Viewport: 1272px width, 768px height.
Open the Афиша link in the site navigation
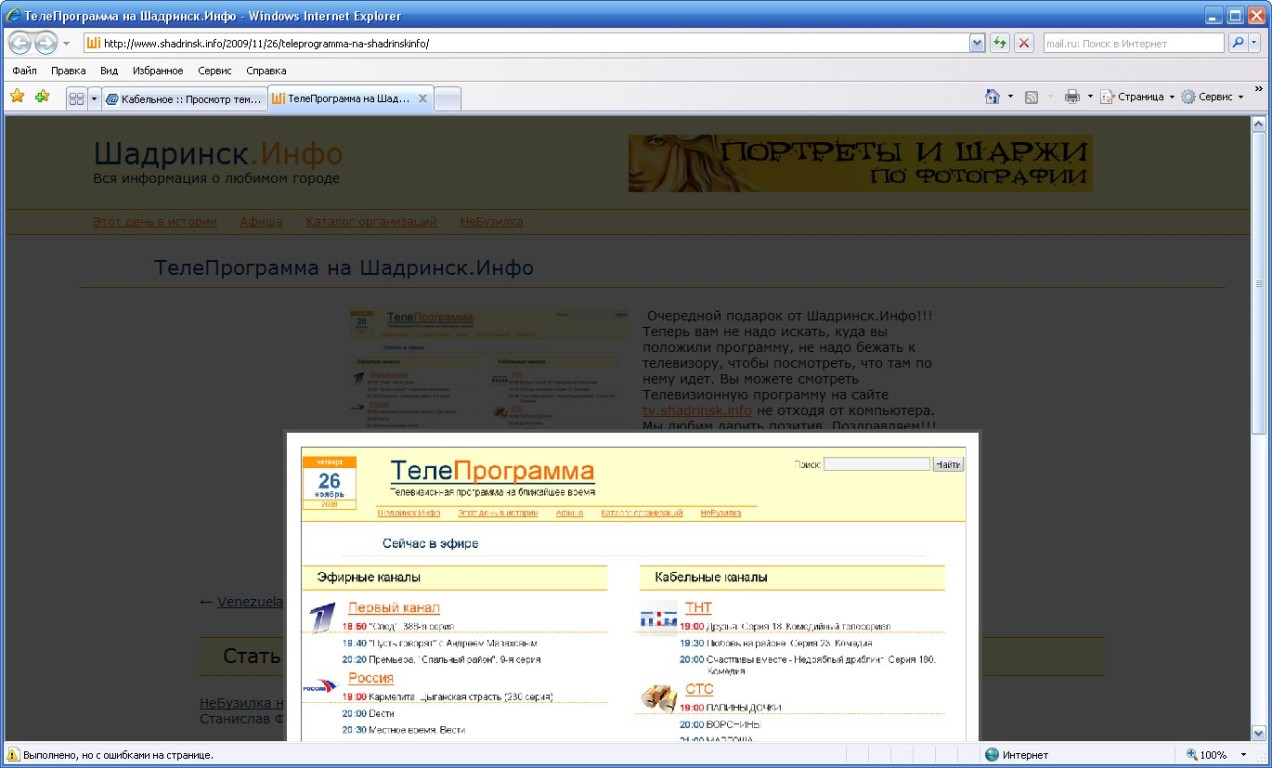[x=261, y=222]
